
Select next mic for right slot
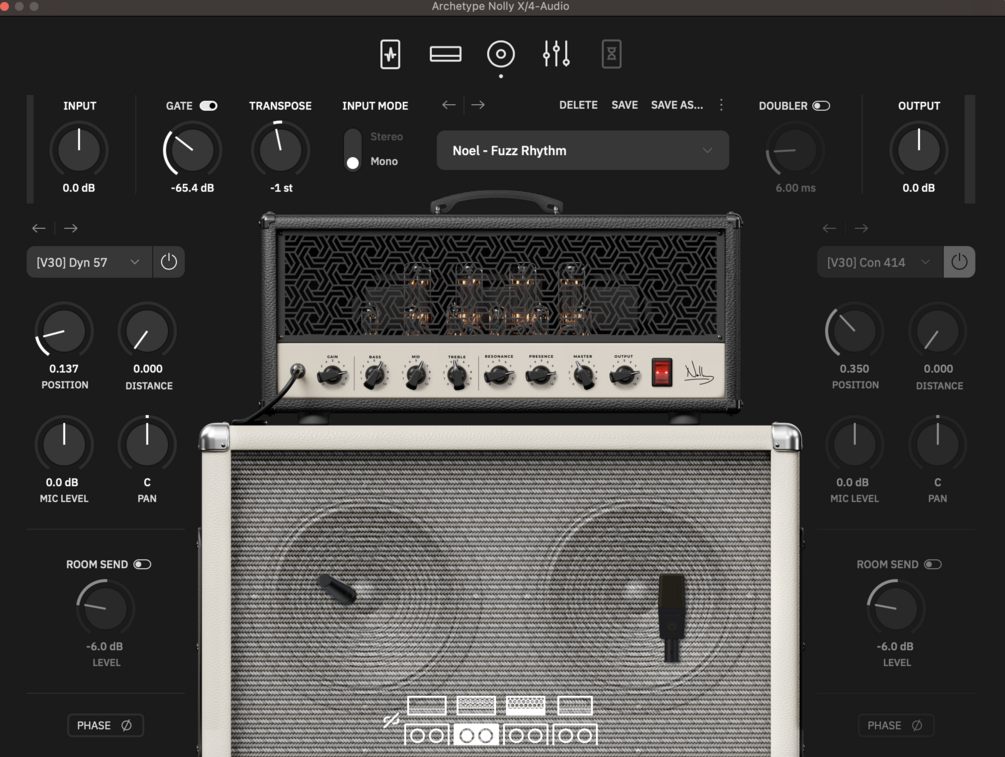(x=861, y=228)
